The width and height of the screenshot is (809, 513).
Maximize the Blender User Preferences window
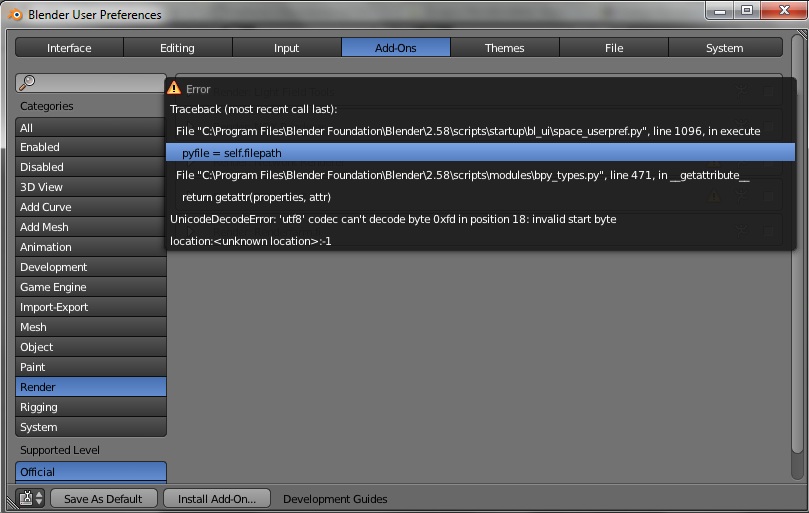pyautogui.click(x=746, y=11)
